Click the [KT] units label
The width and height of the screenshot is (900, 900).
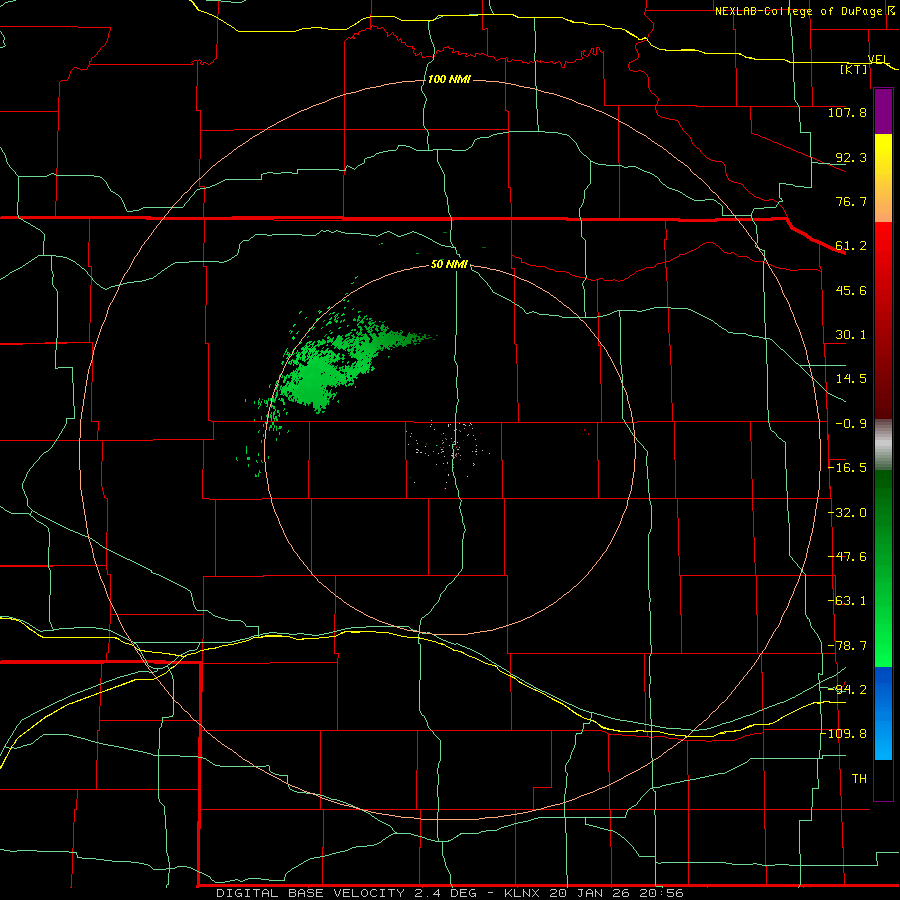coord(854,69)
